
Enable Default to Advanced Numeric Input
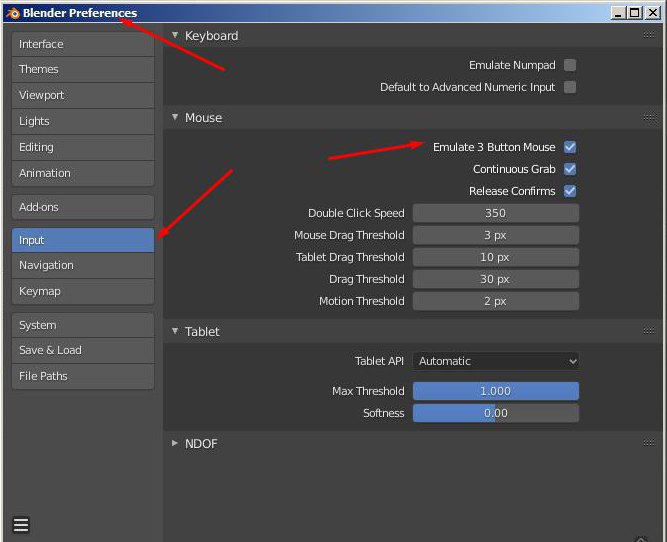coord(570,87)
